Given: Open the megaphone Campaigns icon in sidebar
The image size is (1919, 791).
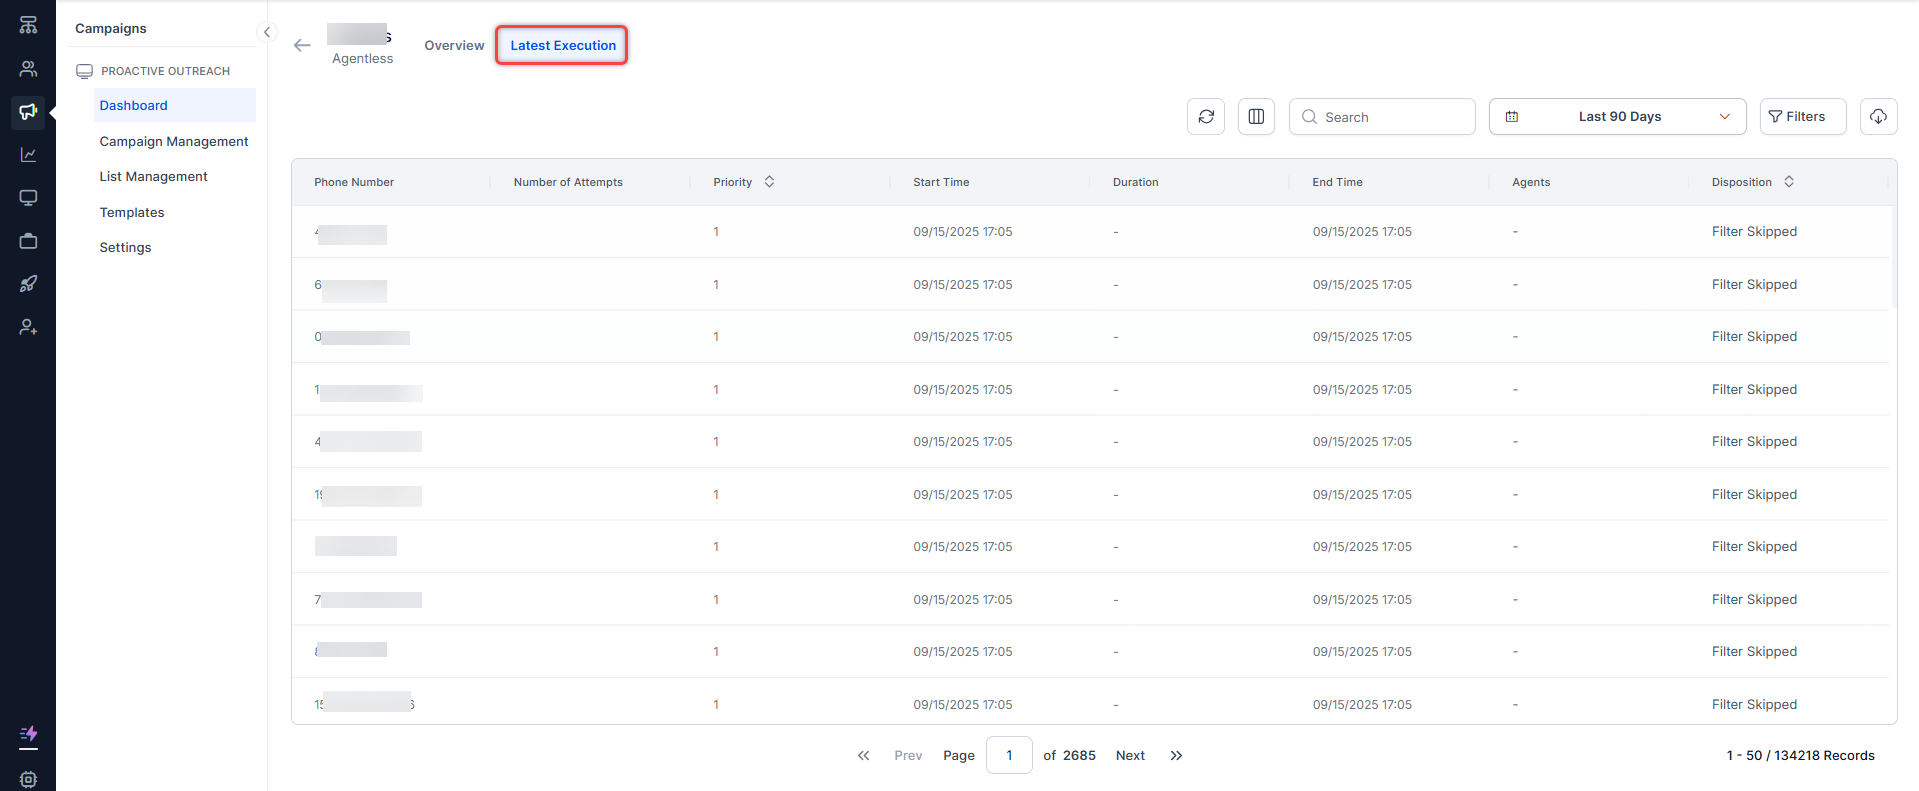Looking at the screenshot, I should [28, 111].
